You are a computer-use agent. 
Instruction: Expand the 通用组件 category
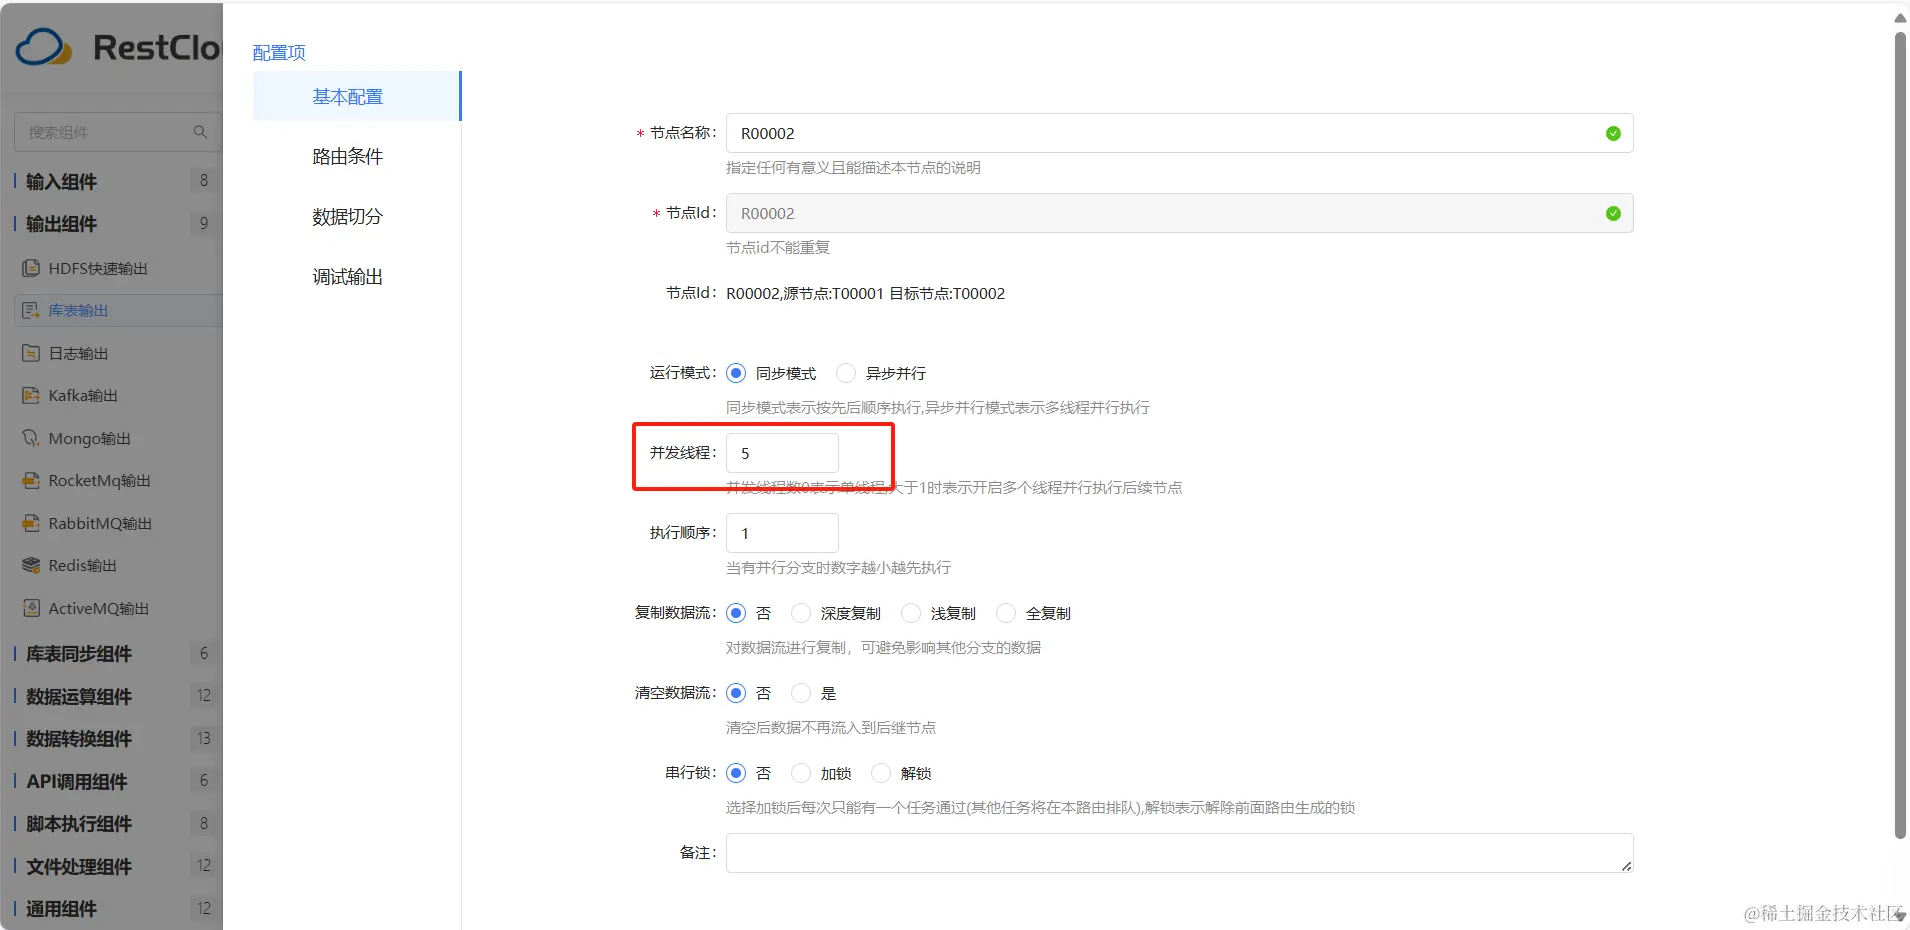[61, 909]
